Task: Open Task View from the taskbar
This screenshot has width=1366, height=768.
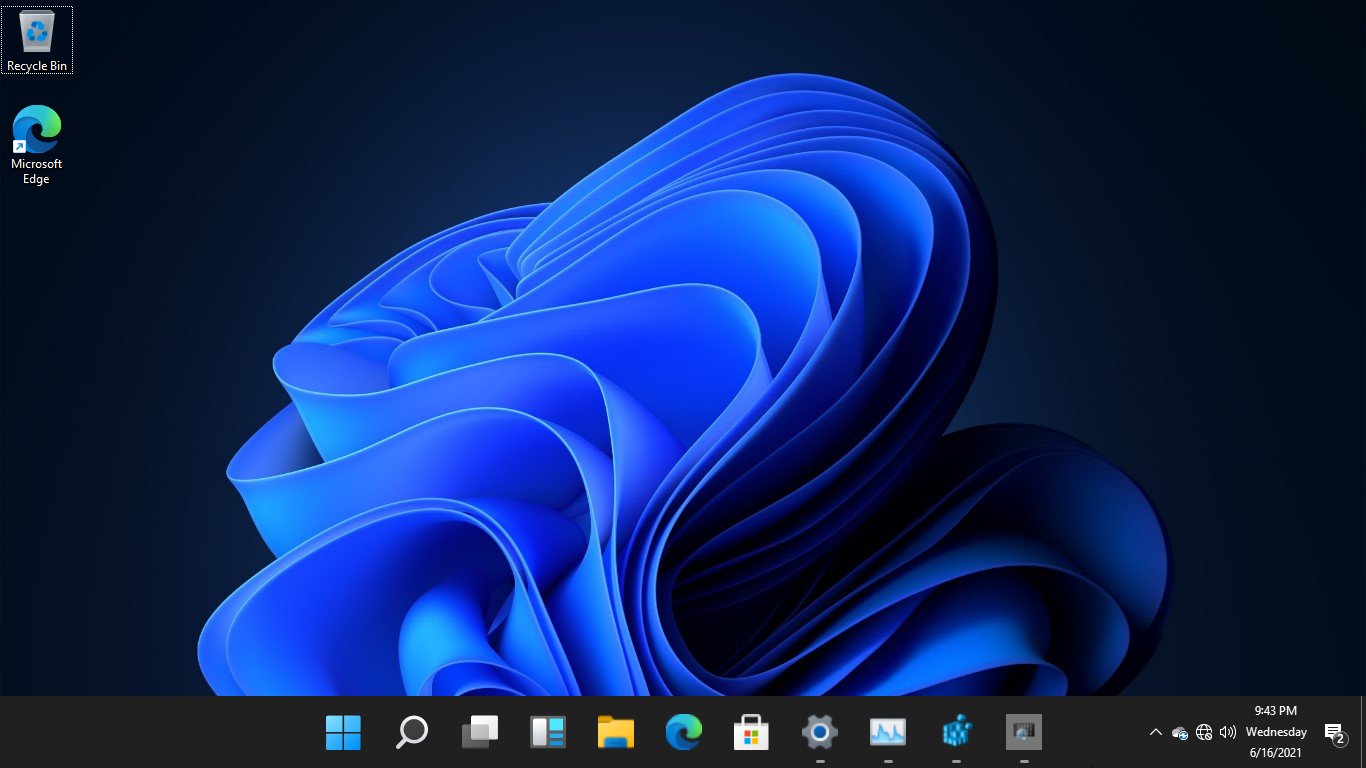Action: 479,732
